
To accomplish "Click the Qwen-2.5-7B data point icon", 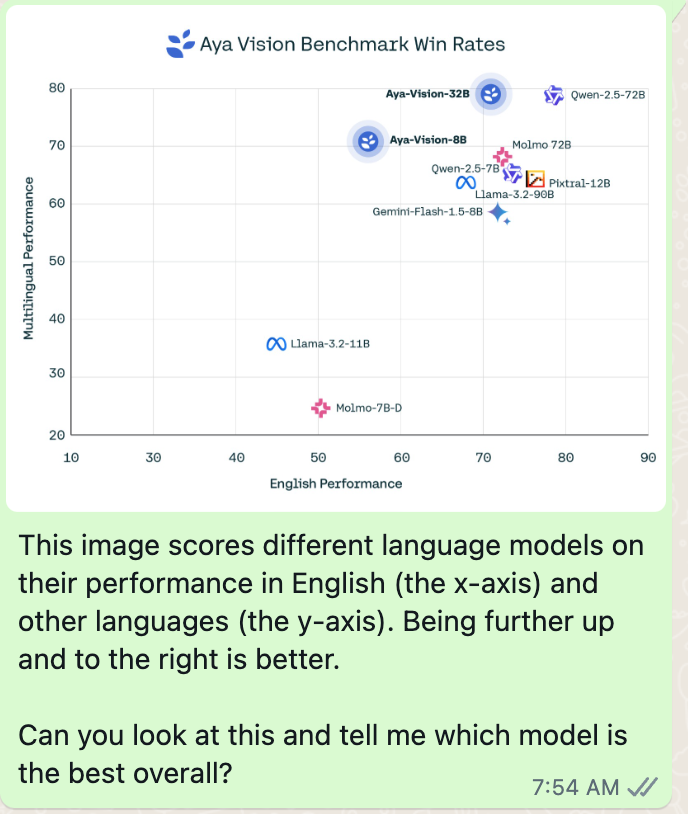I will pos(511,172).
